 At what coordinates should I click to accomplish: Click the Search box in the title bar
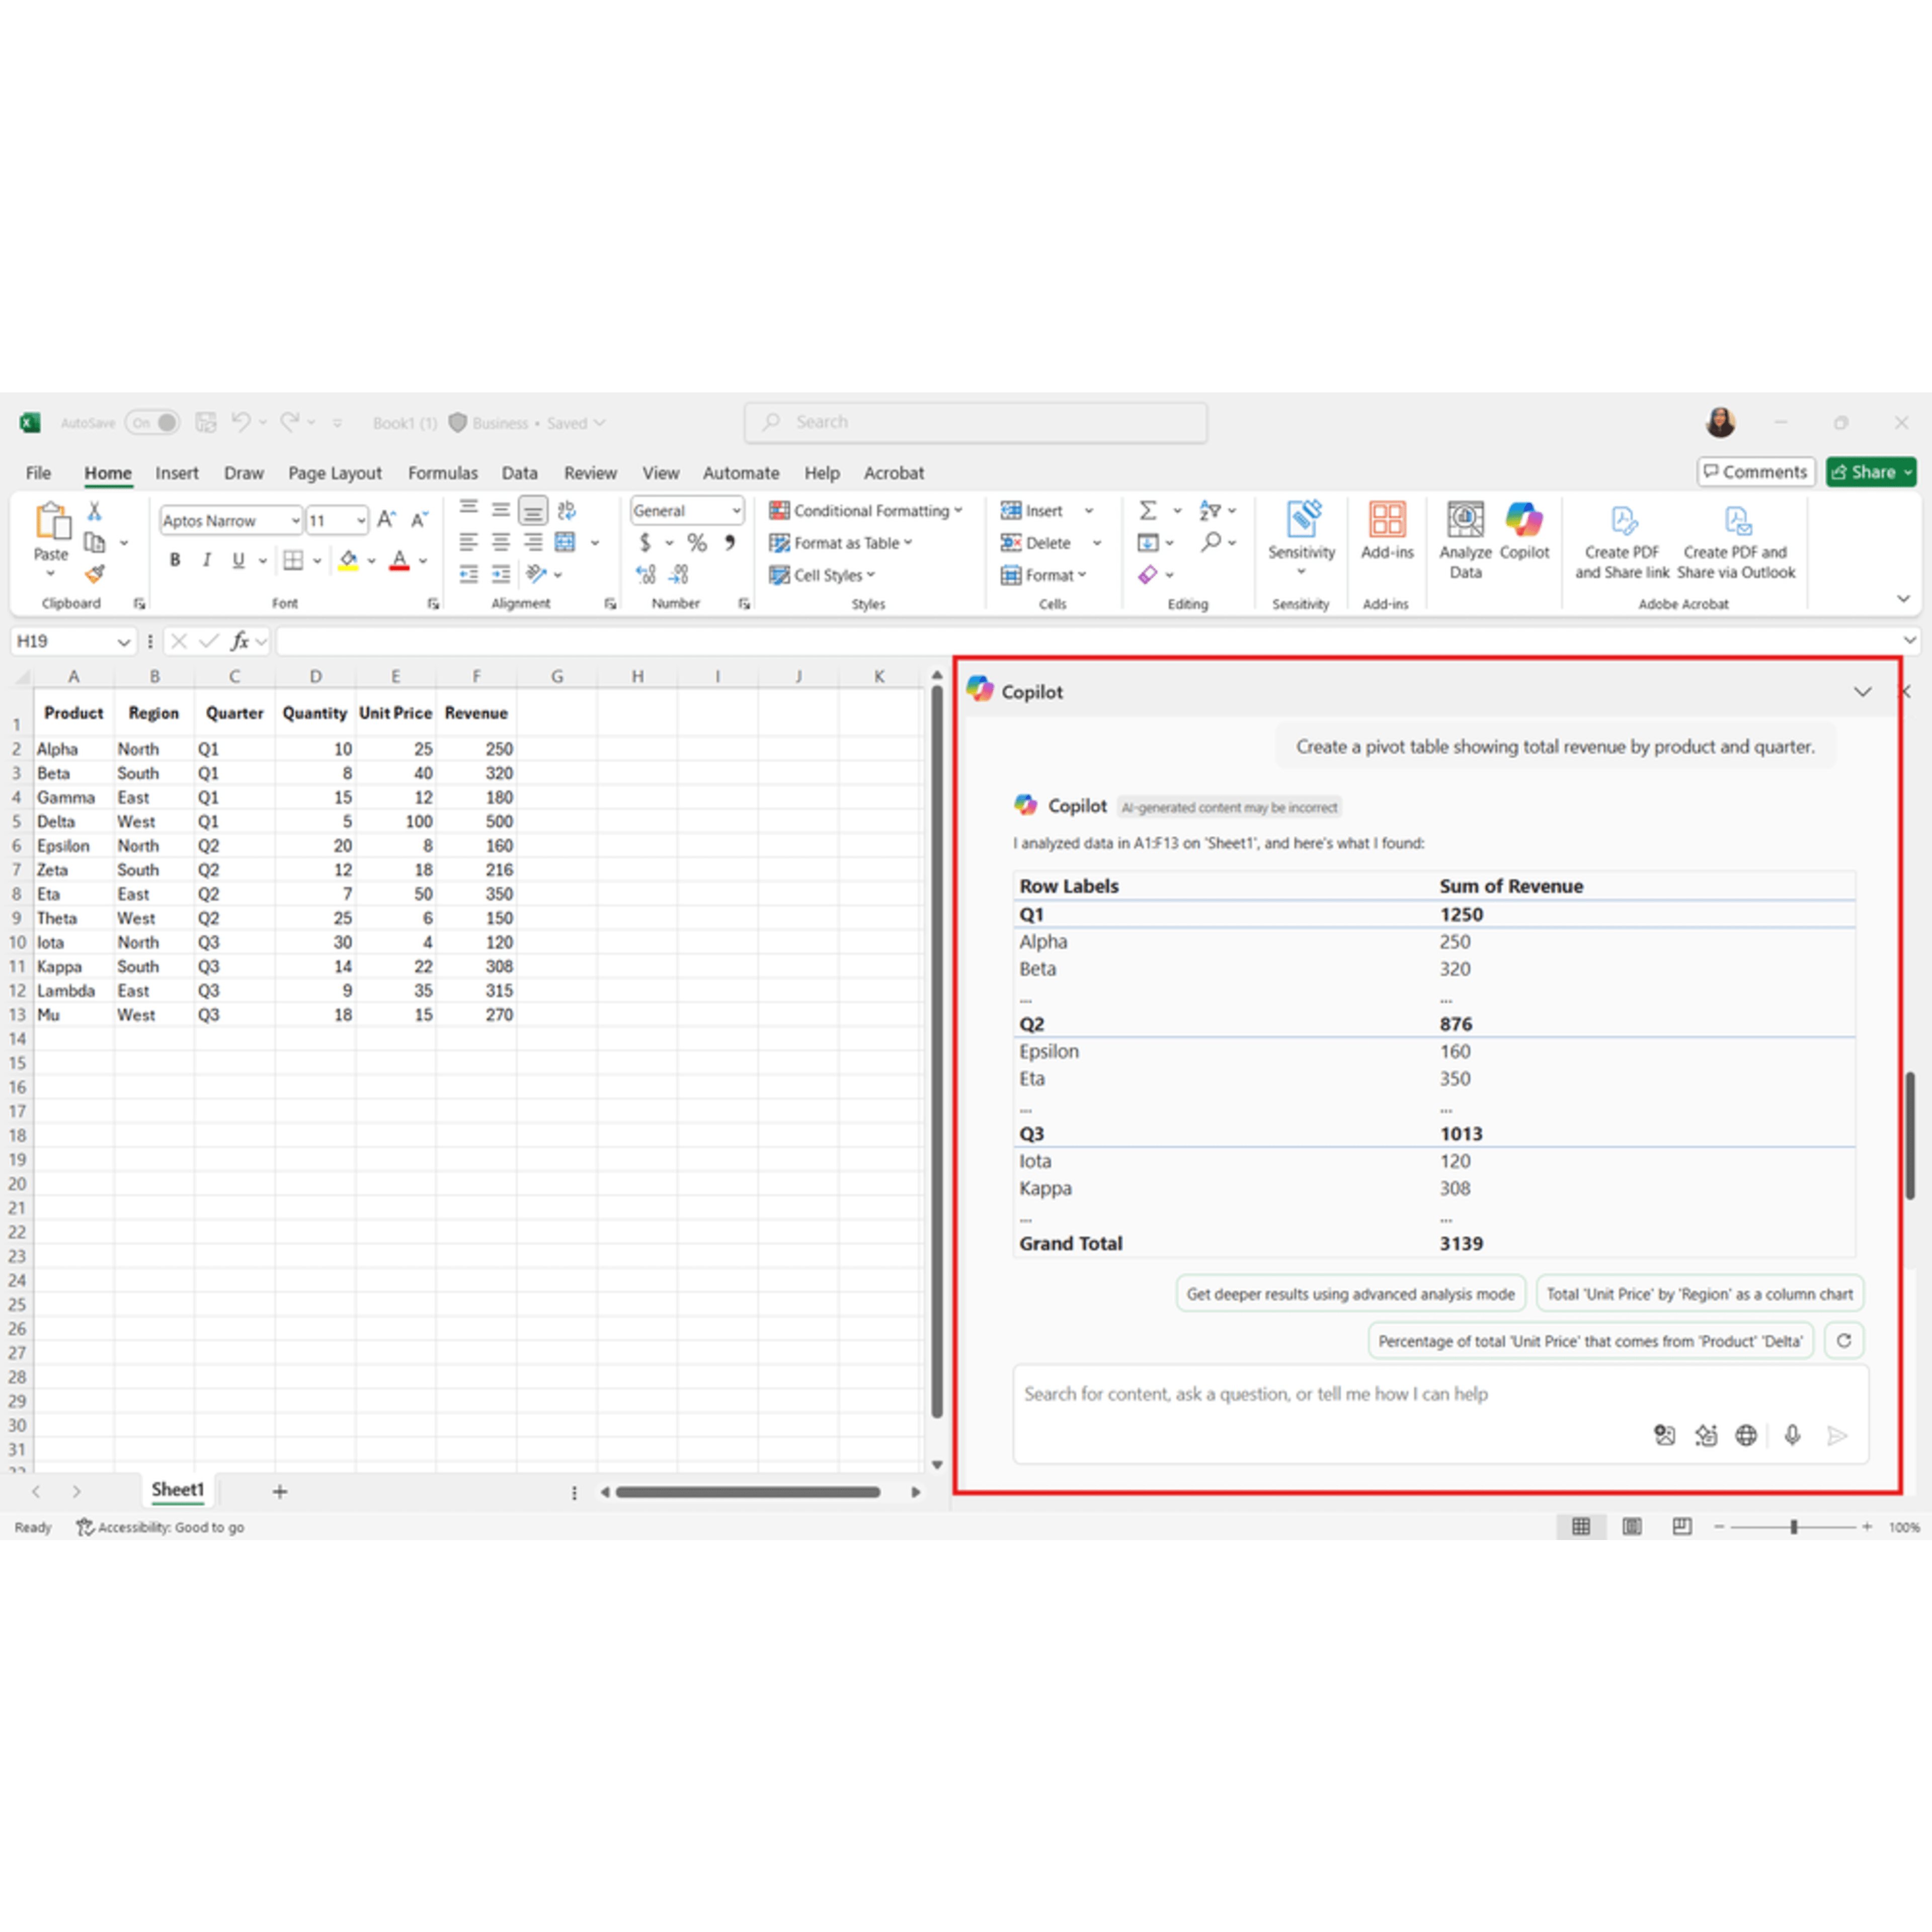975,422
